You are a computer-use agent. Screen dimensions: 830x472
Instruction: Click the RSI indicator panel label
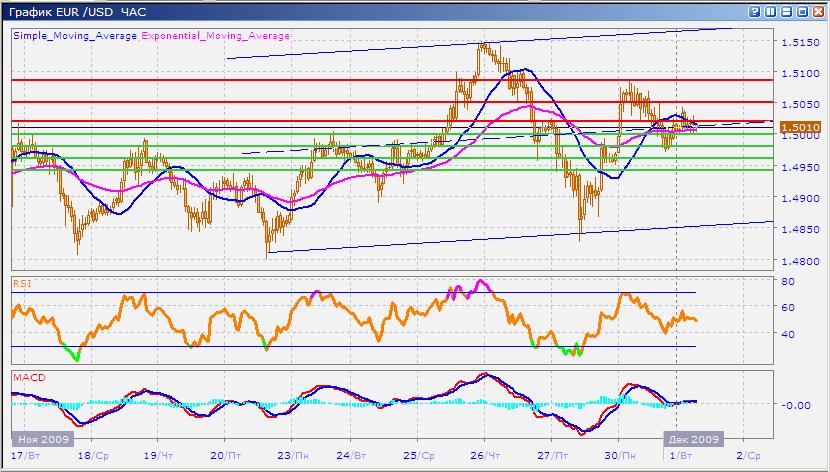pos(20,284)
